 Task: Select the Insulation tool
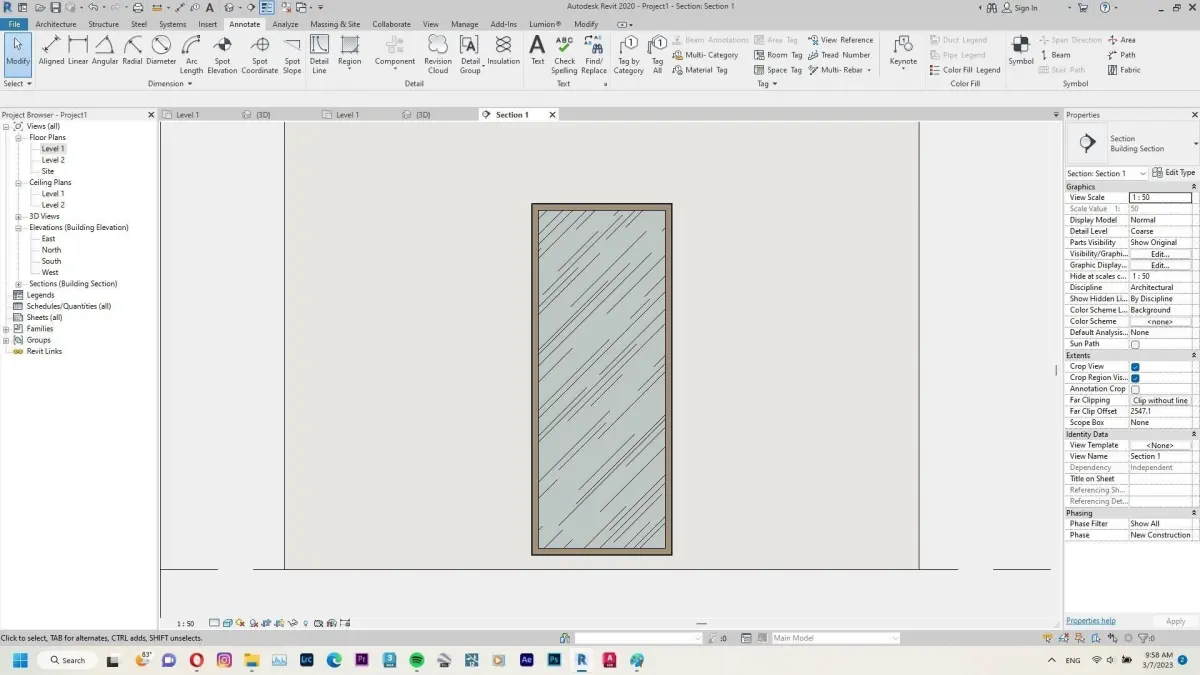[x=503, y=52]
